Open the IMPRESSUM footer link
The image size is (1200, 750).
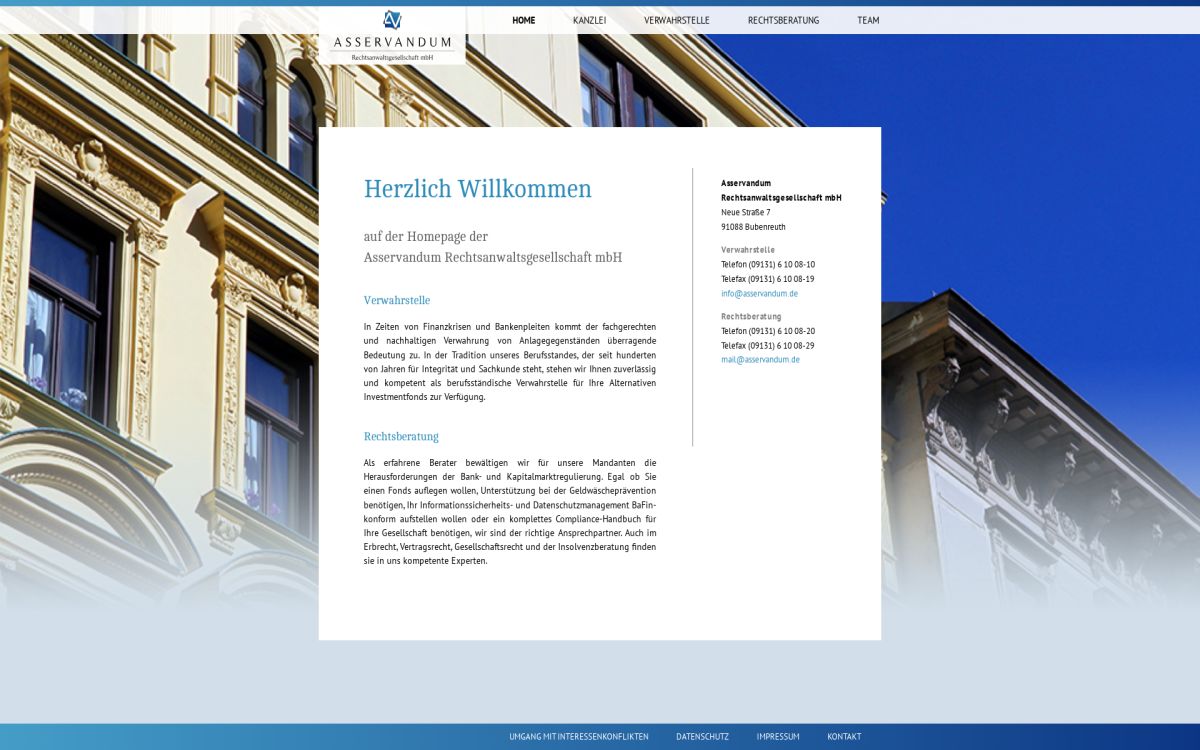[x=779, y=736]
